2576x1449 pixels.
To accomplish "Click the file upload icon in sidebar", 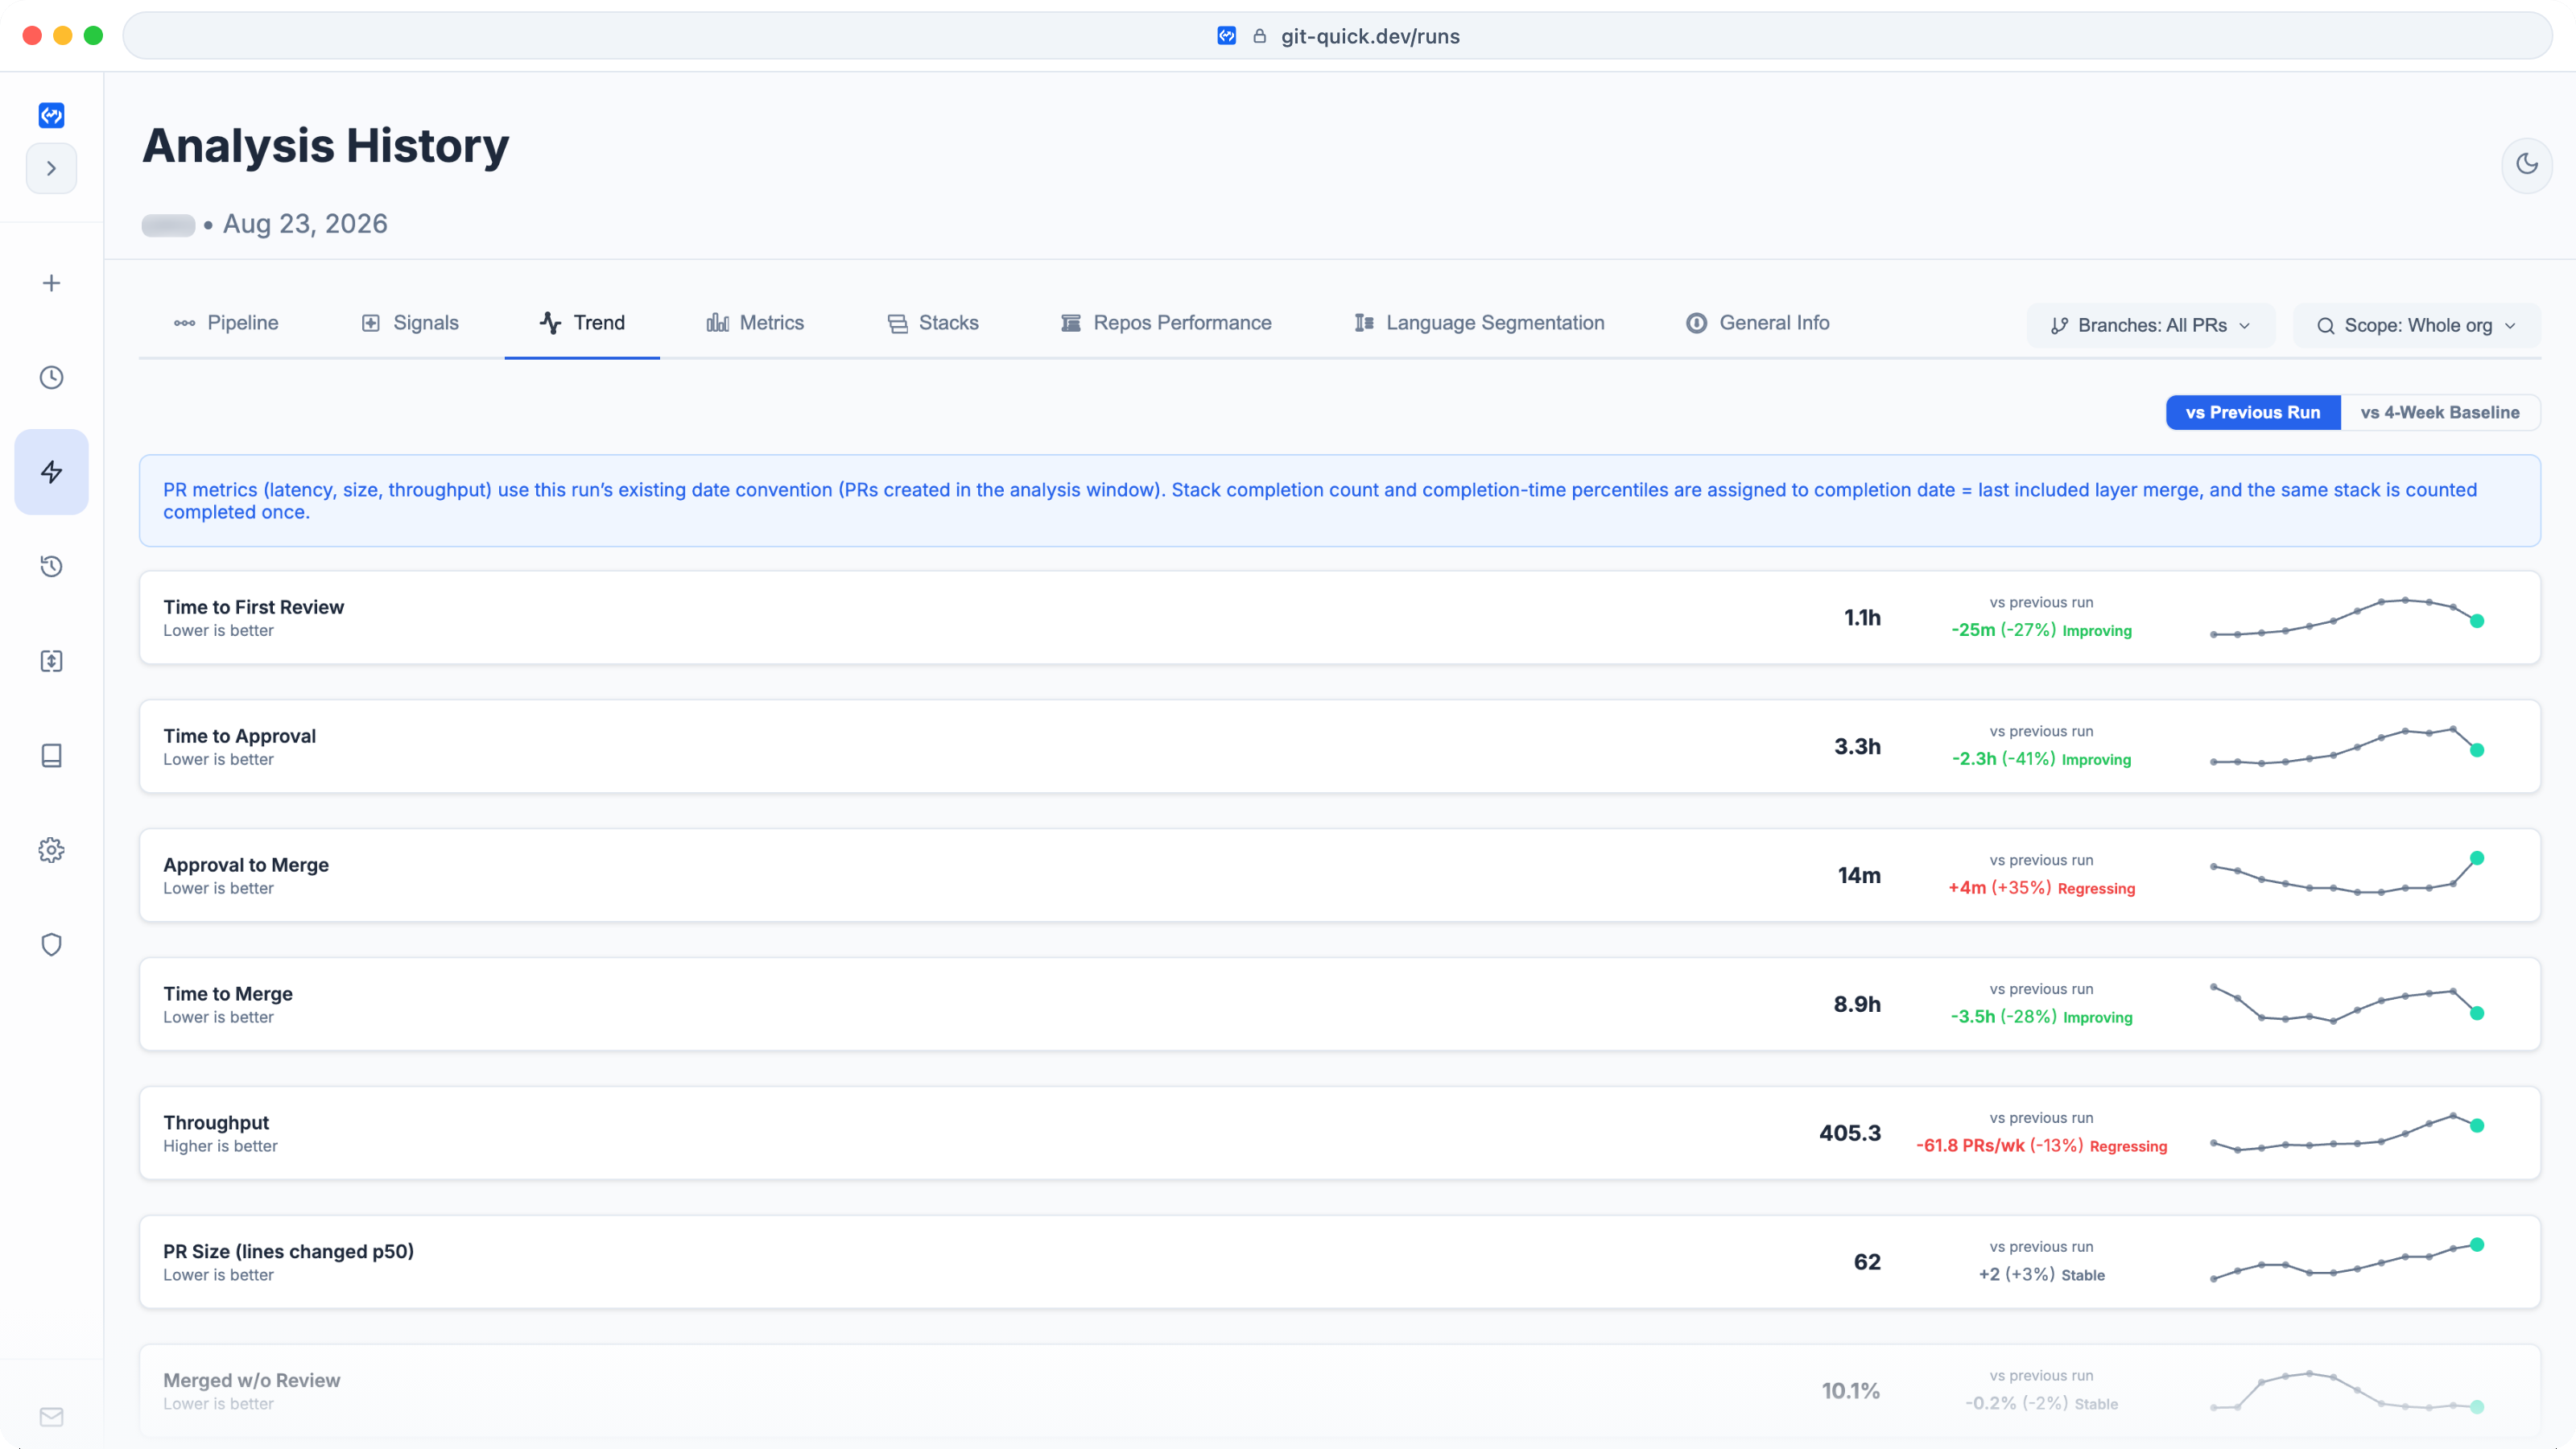I will [51, 661].
